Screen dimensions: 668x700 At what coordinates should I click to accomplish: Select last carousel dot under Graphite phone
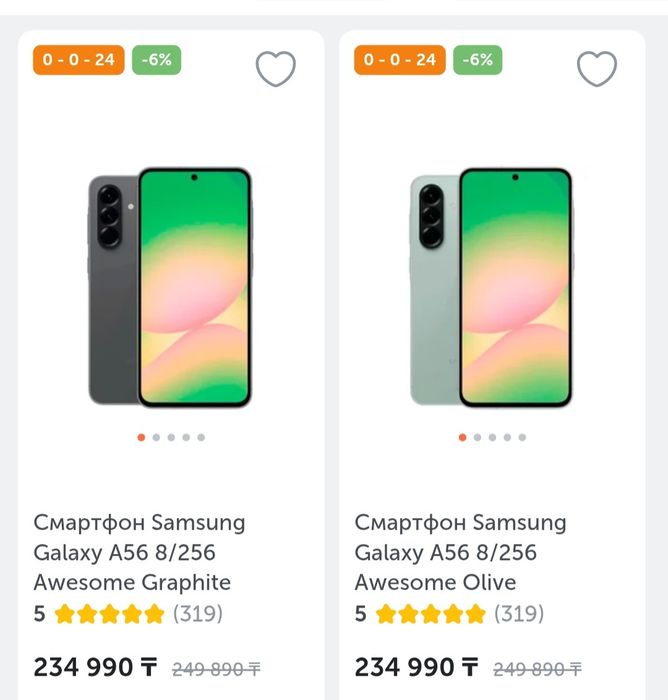tap(201, 437)
